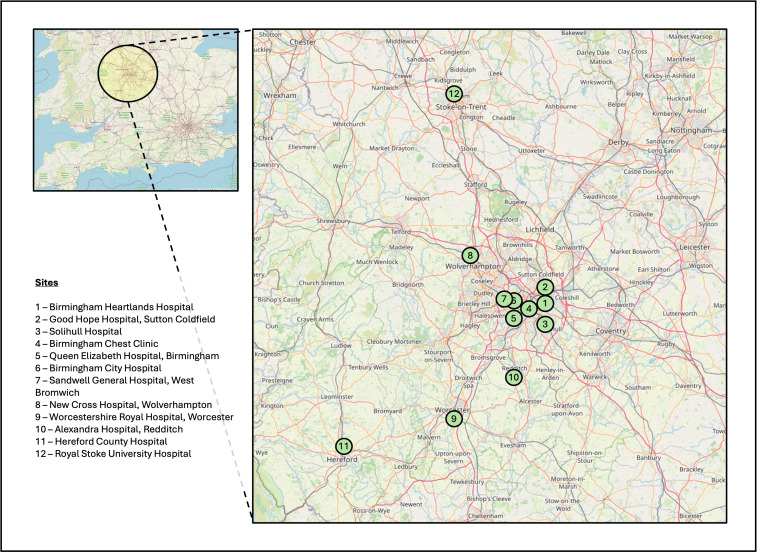Click marker 3 for Solihull Hospital
757x552 pixels.
[x=544, y=324]
